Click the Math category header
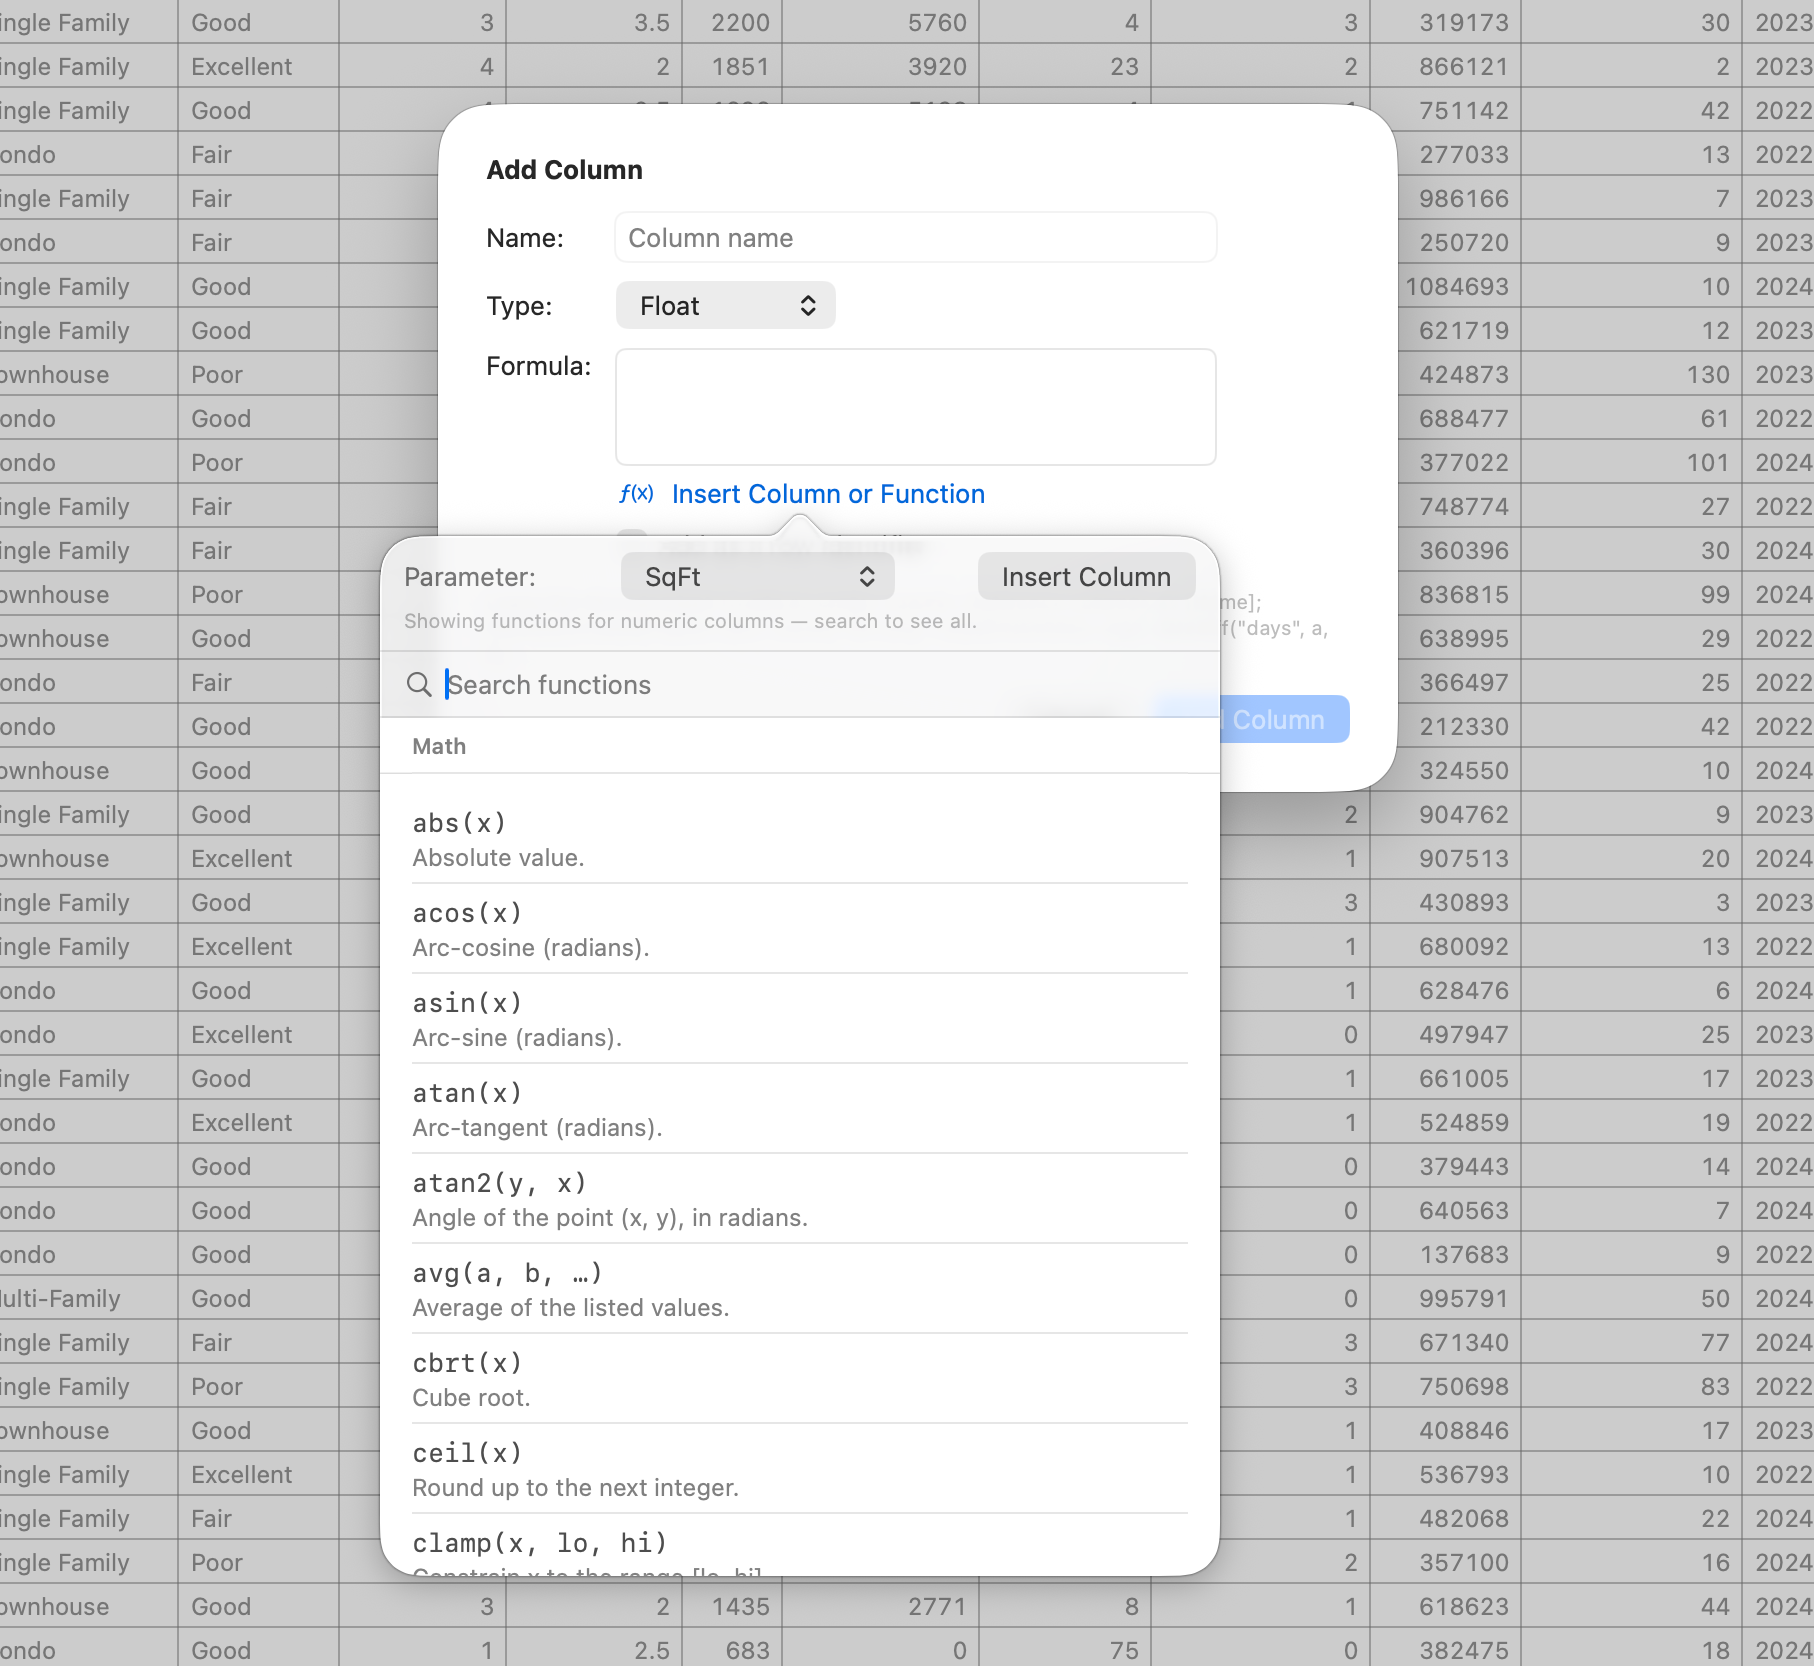The width and height of the screenshot is (1814, 1666). [x=439, y=746]
